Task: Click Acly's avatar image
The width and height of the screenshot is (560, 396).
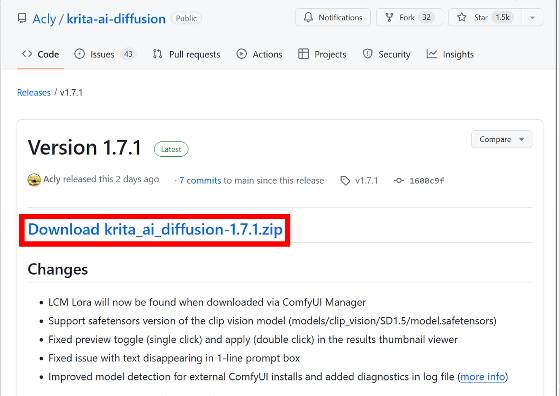Action: pyautogui.click(x=34, y=180)
